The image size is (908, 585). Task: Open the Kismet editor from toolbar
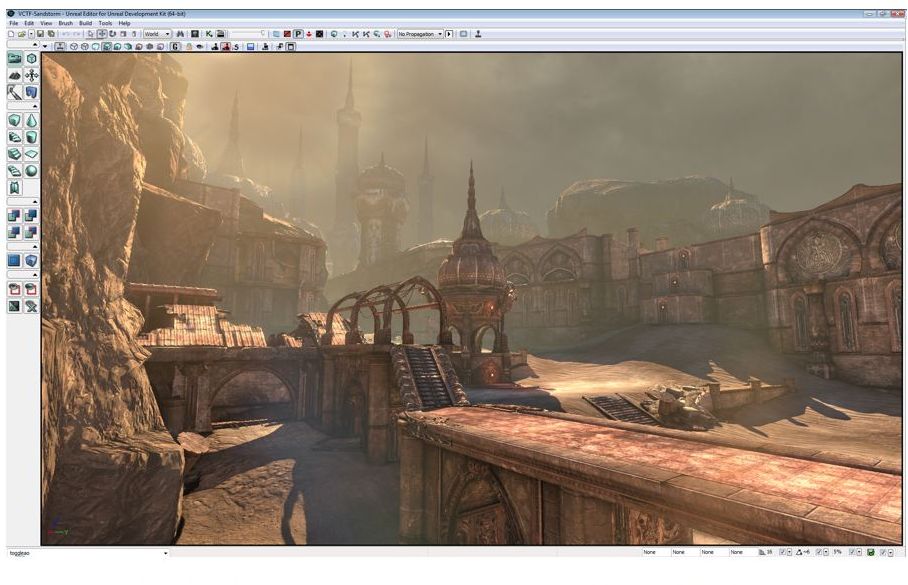point(209,34)
